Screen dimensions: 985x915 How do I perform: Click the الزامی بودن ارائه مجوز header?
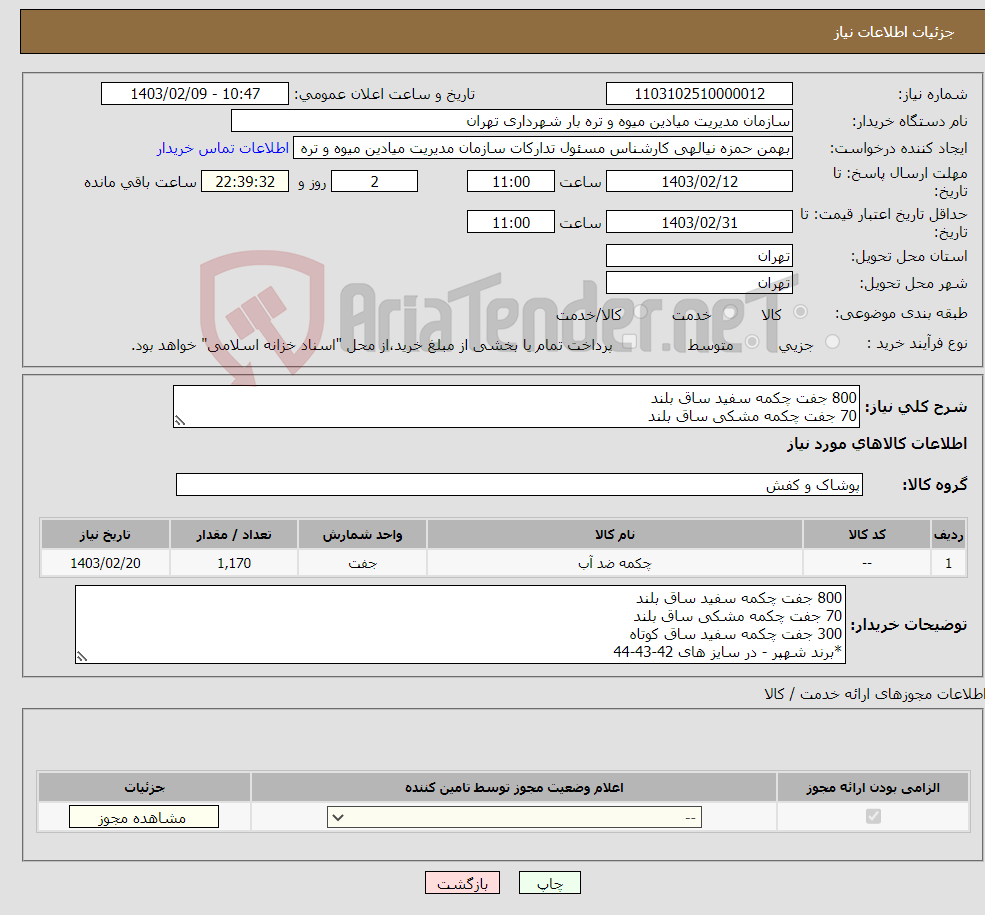[873, 788]
